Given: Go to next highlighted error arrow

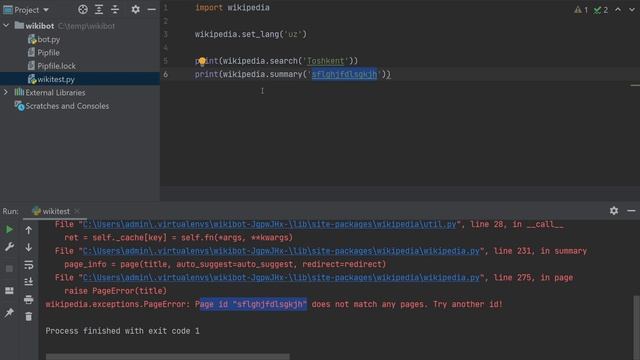Looking at the screenshot, I should coord(632,9).
